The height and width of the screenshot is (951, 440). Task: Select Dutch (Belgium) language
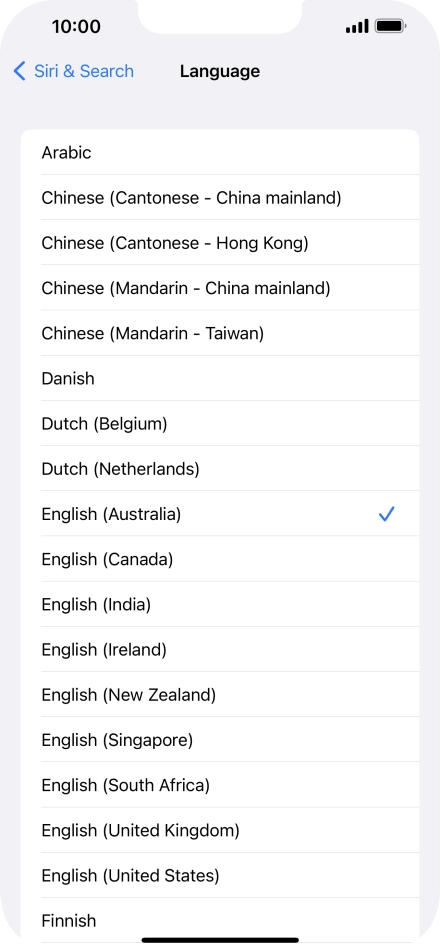click(x=220, y=423)
